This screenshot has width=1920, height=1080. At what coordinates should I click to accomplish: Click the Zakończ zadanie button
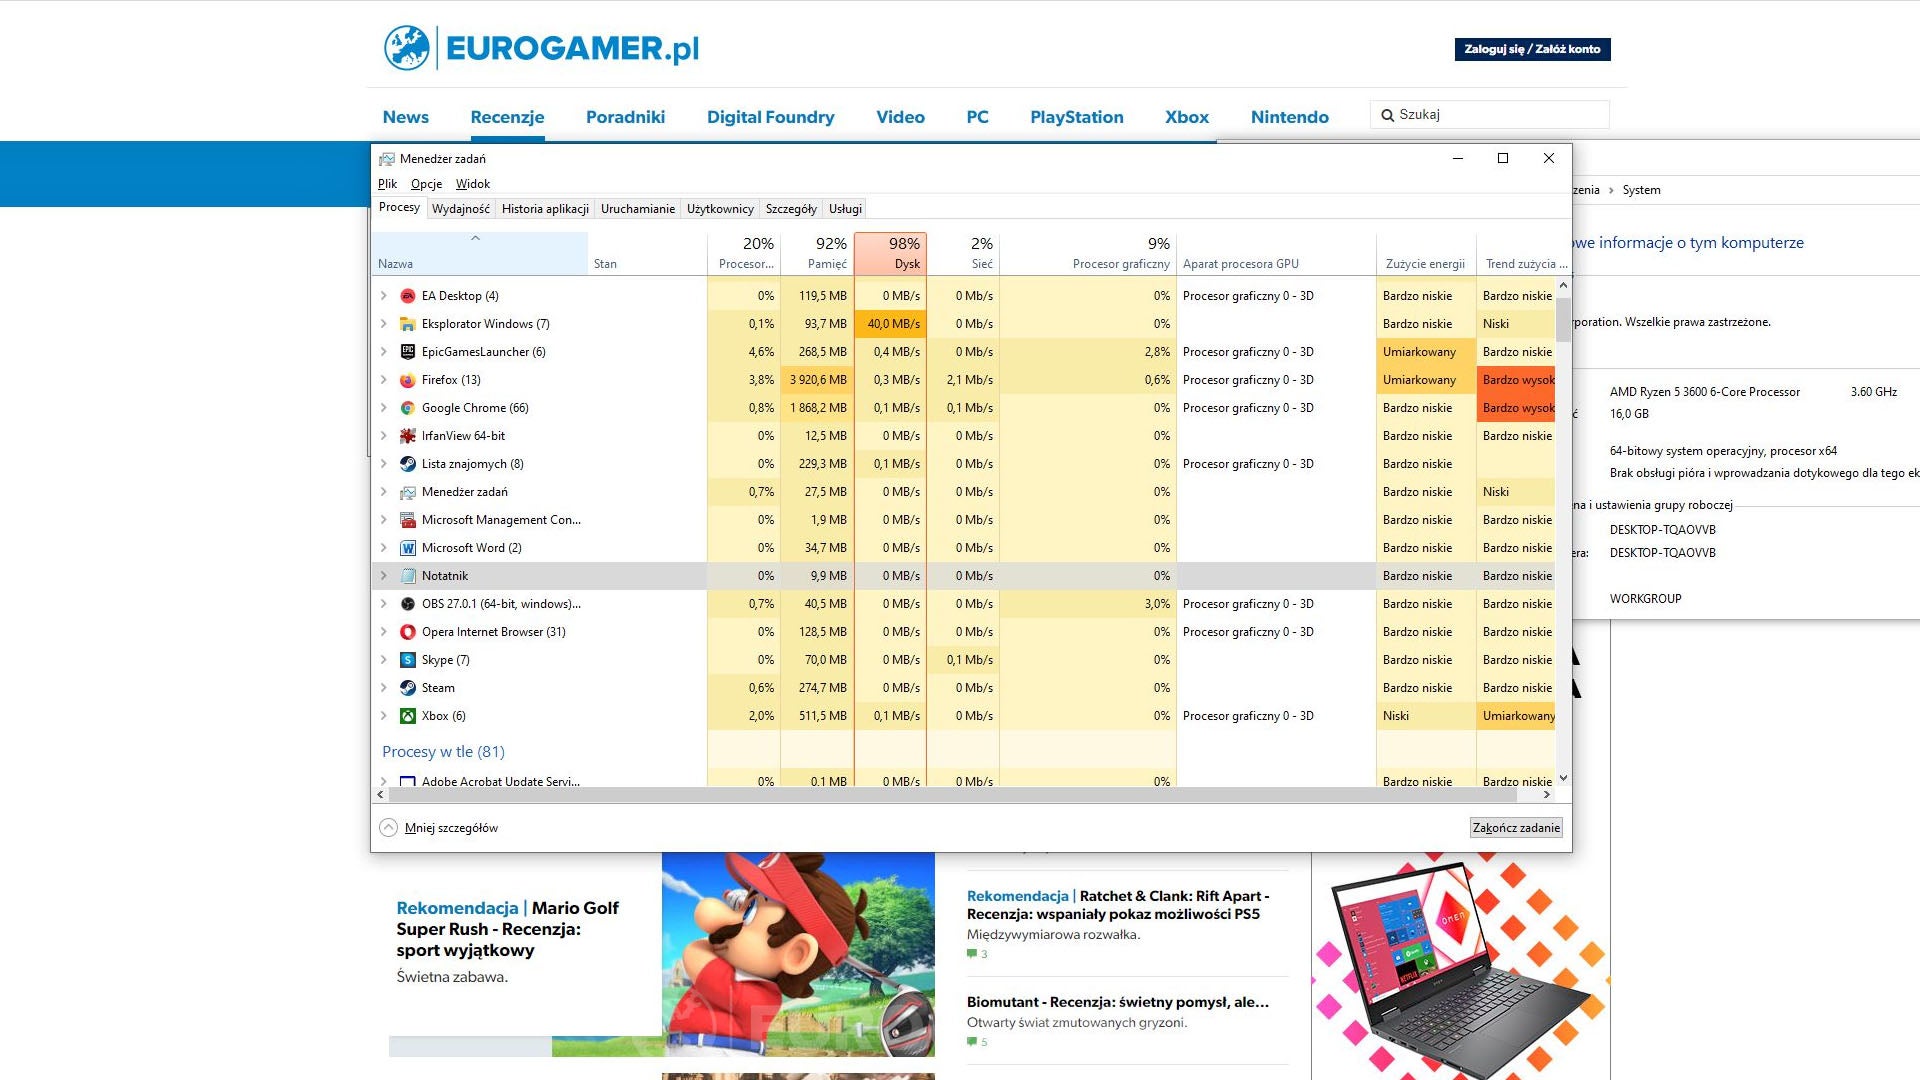(x=1516, y=828)
